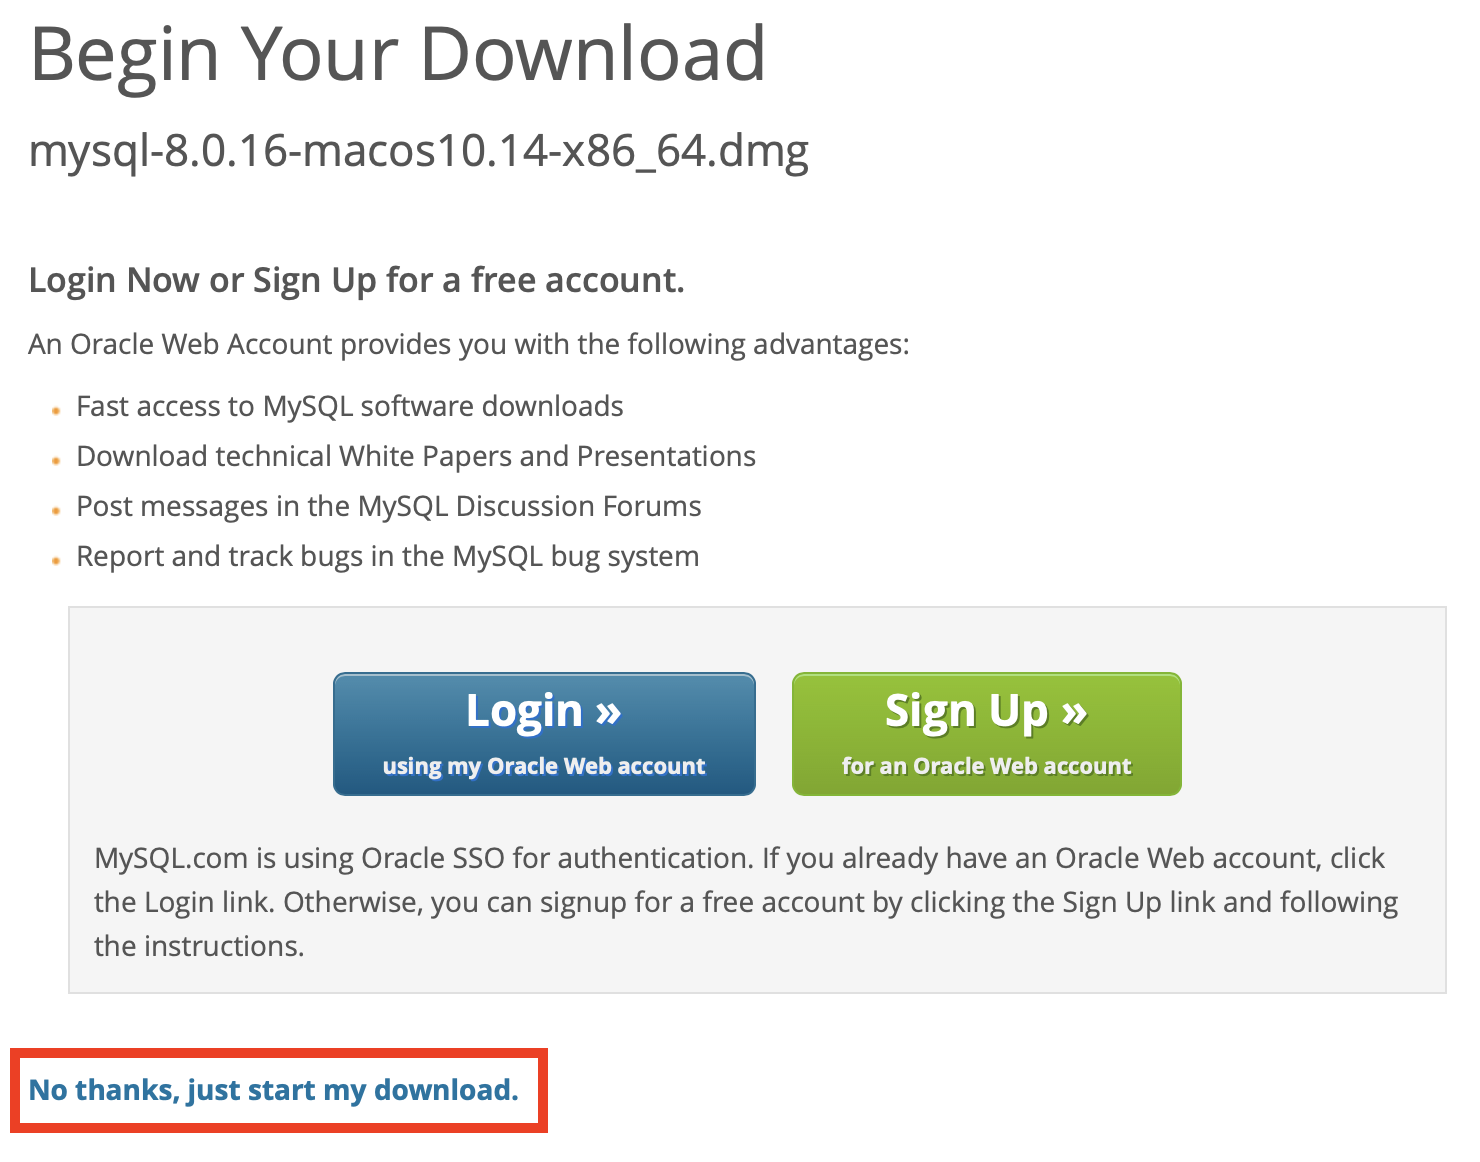Click the Report and track bugs list item

click(388, 557)
